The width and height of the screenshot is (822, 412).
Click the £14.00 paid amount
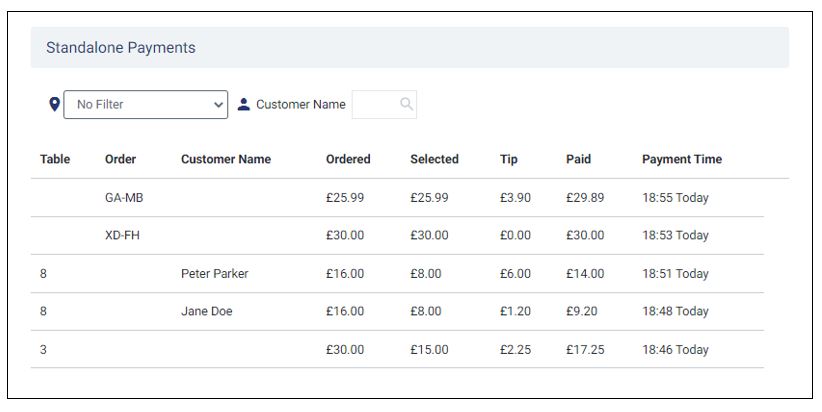[585, 274]
